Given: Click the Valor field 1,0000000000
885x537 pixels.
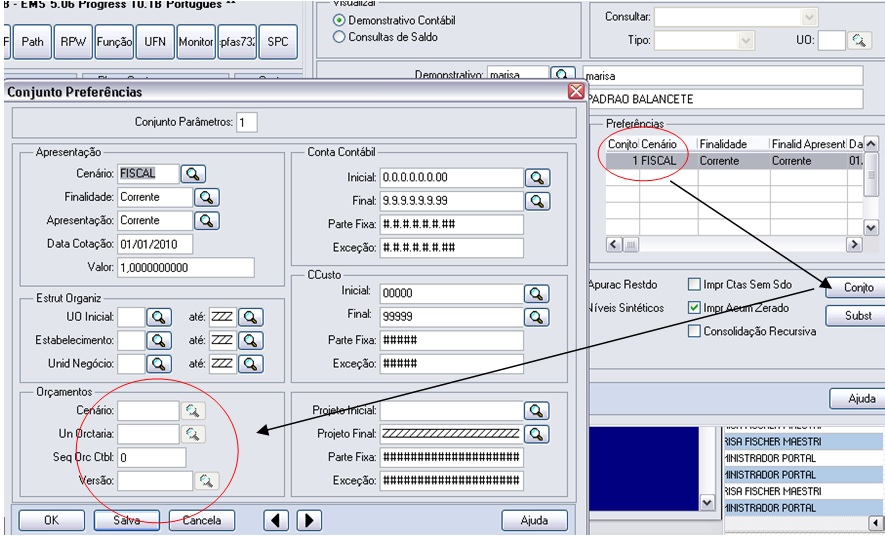Looking at the screenshot, I should 186,268.
